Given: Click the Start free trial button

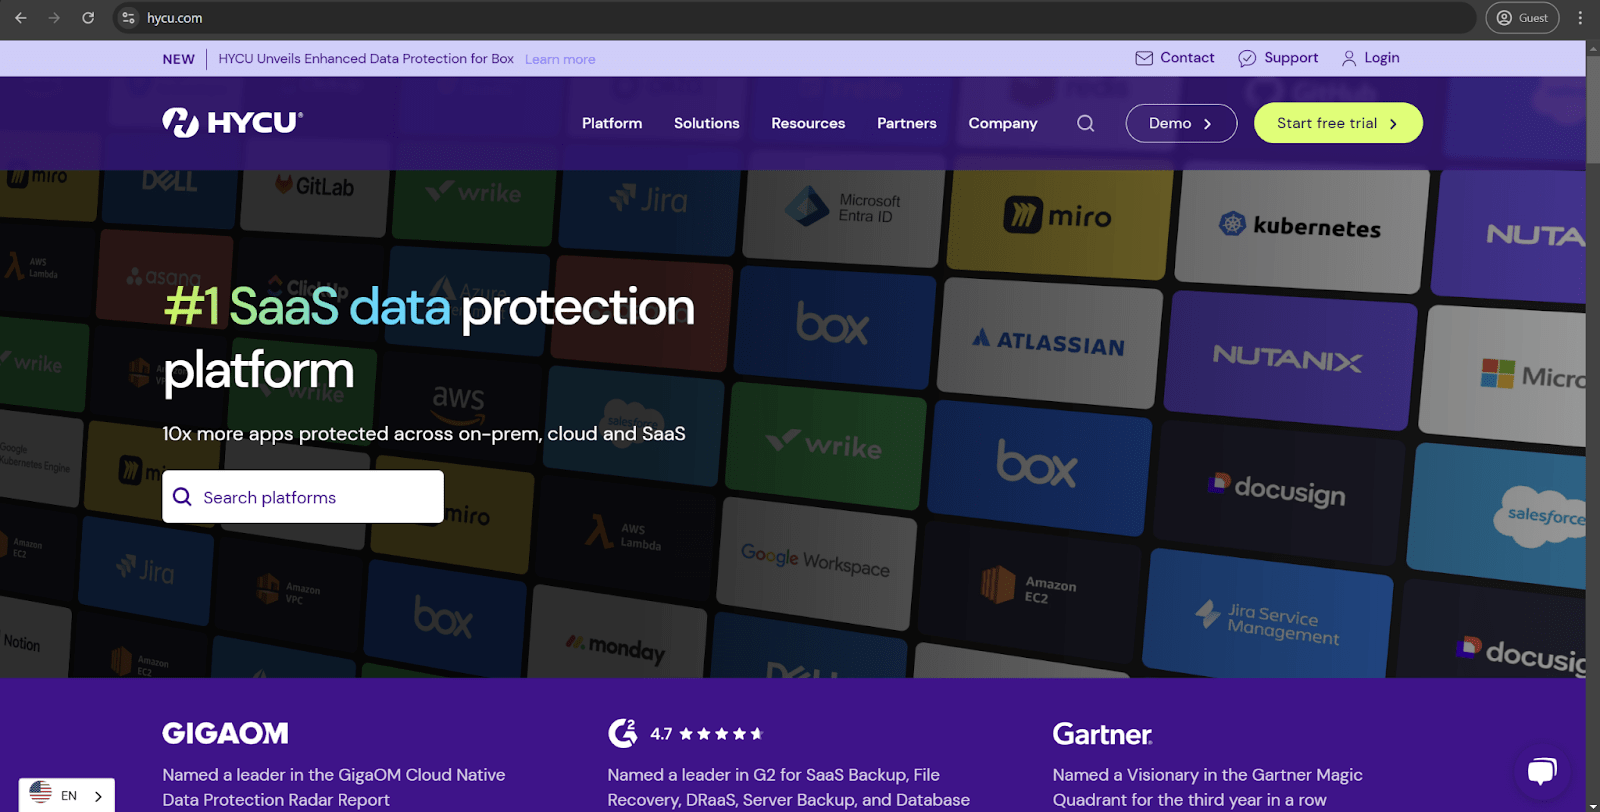Looking at the screenshot, I should [x=1337, y=123].
